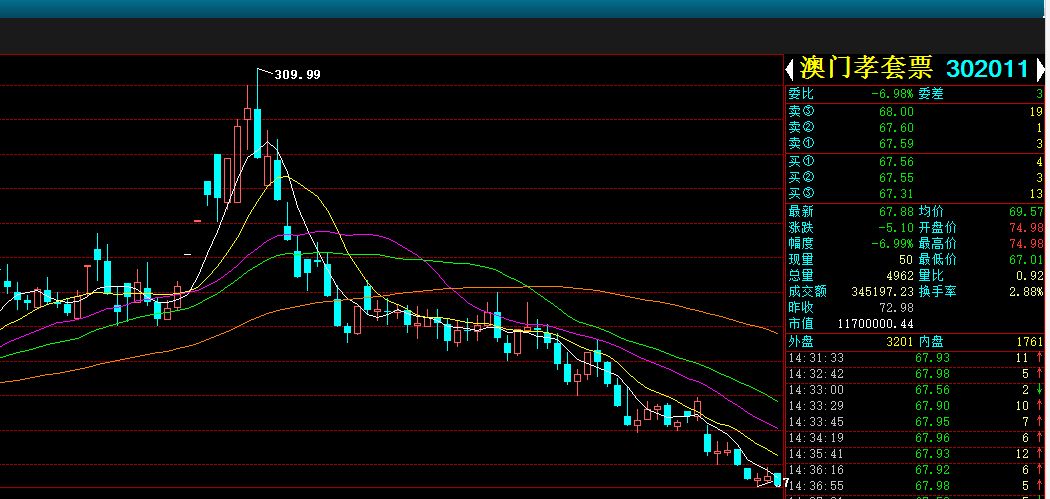Viewport: 1050px width, 499px height.
Task: Click the 成交额 value 345197.23
Action: (883, 292)
